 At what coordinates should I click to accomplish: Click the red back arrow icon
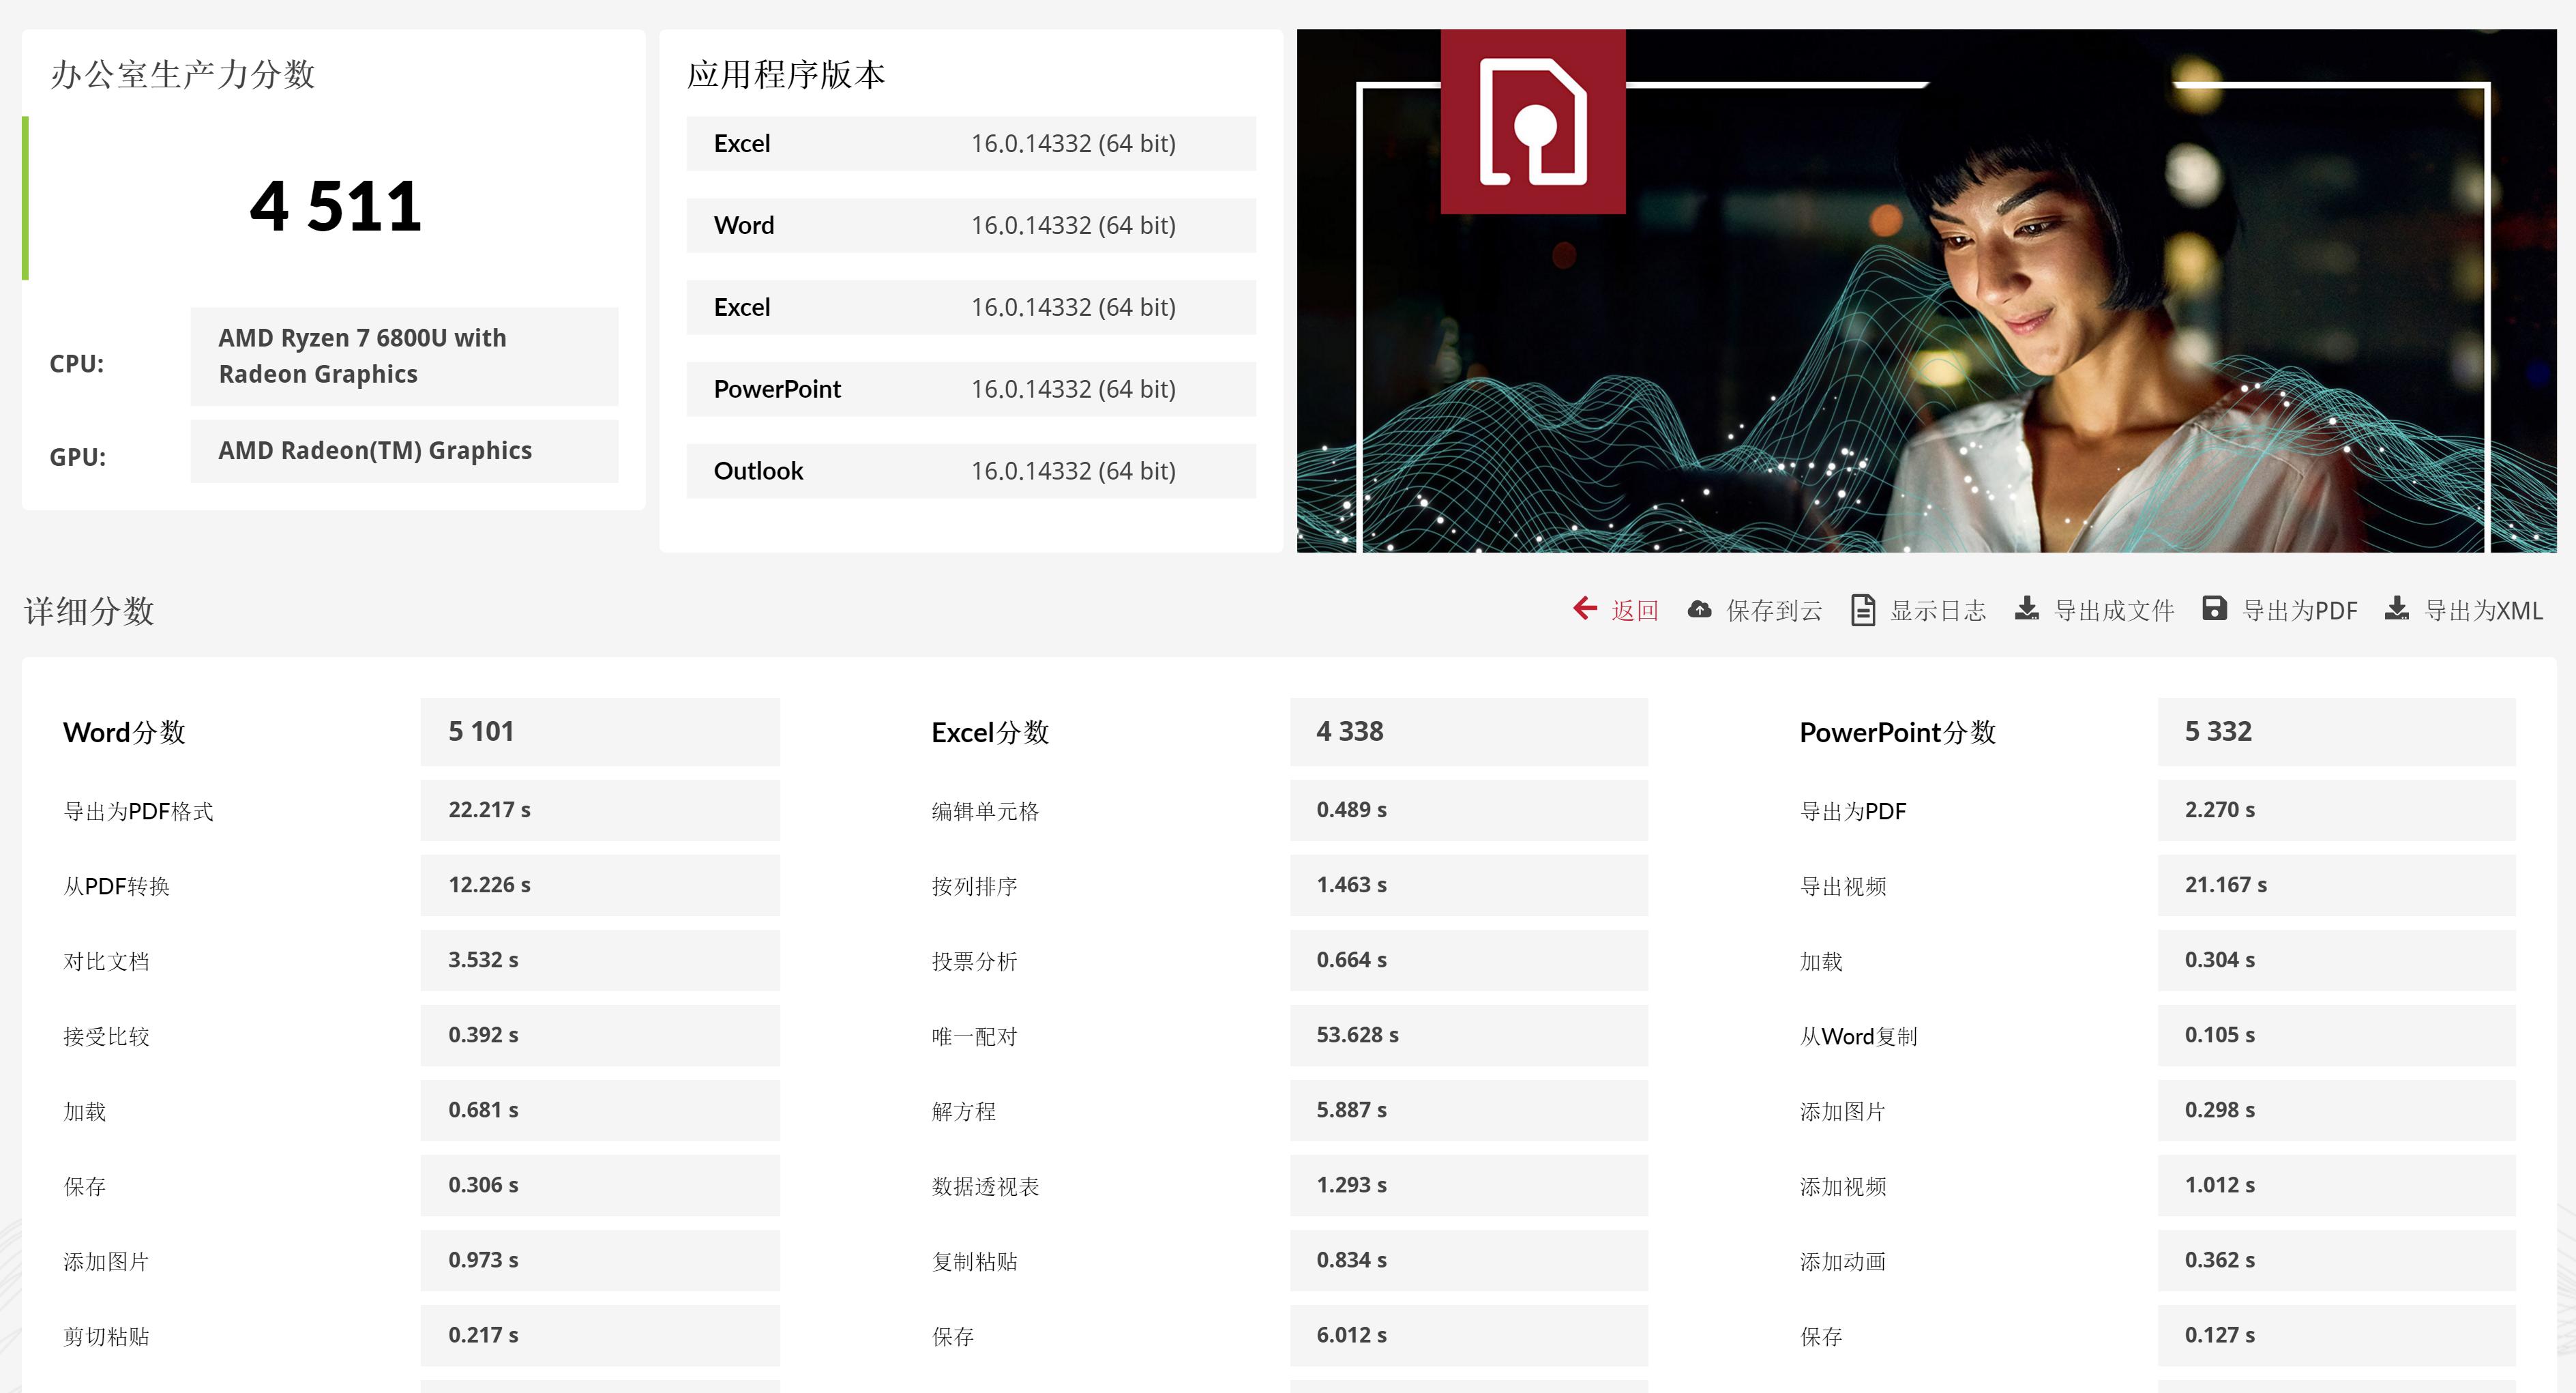point(1585,609)
